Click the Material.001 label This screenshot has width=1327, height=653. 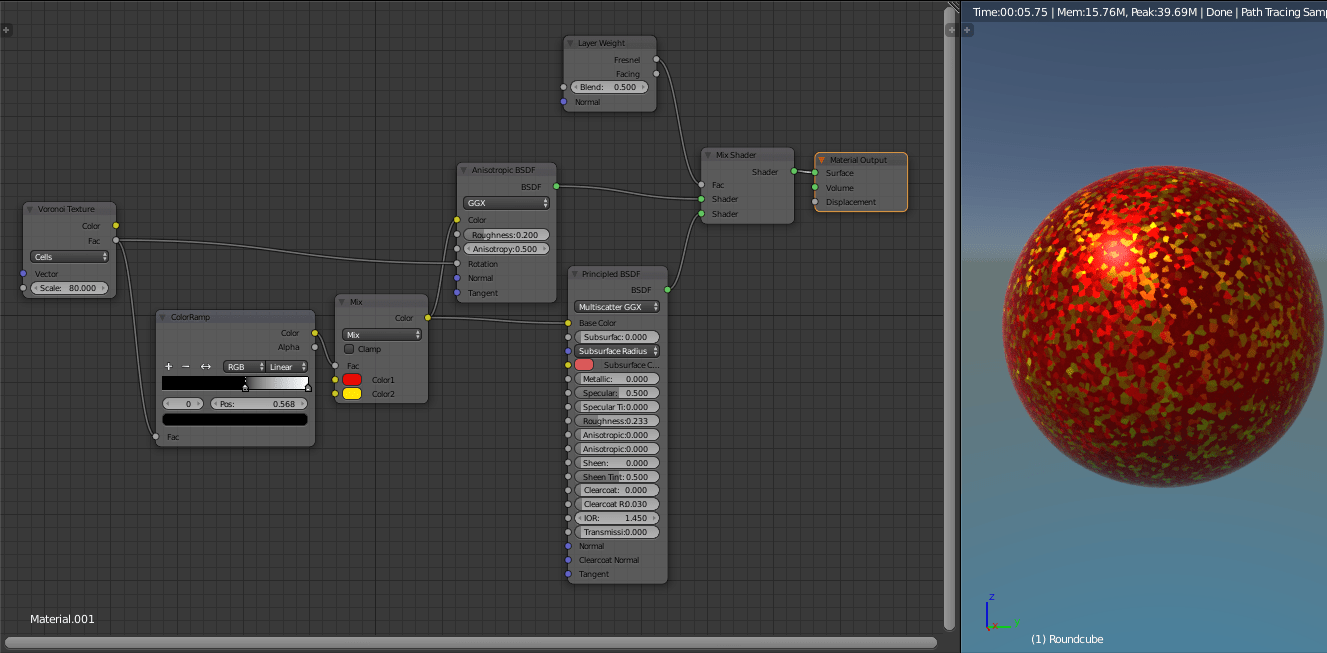pyautogui.click(x=62, y=619)
